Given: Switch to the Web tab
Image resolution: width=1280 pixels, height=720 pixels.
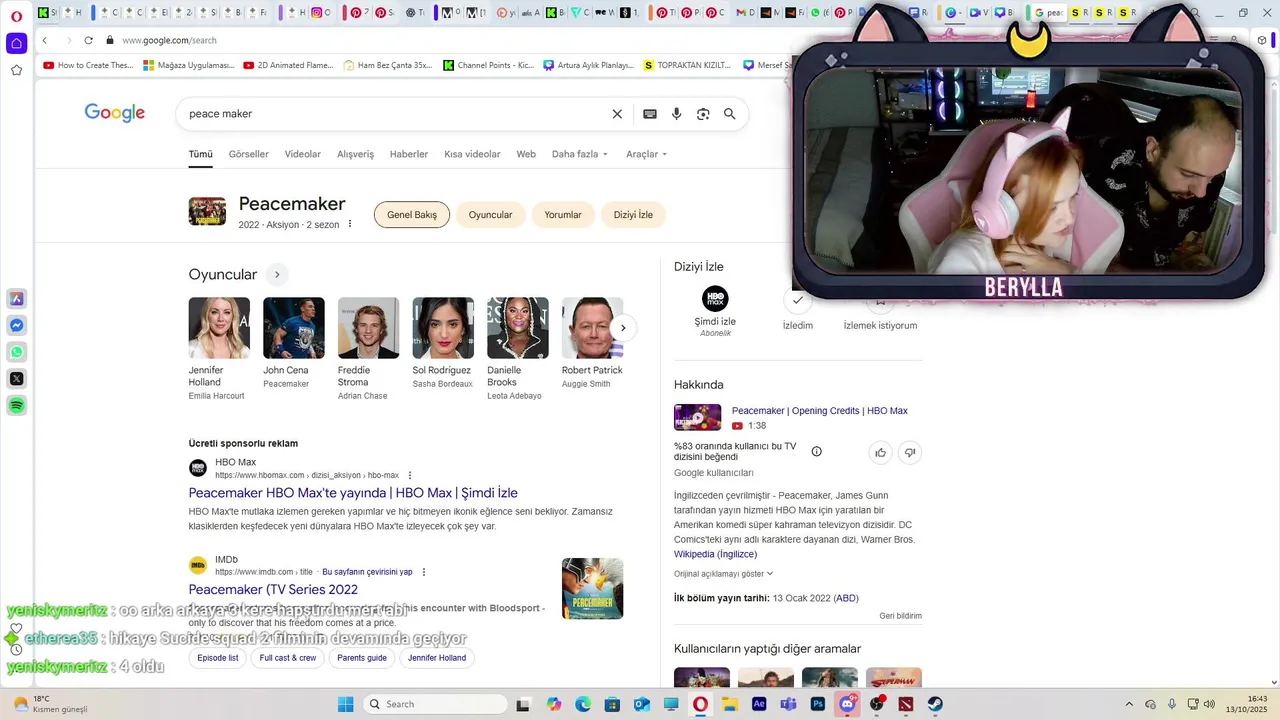Looking at the screenshot, I should click(x=526, y=154).
